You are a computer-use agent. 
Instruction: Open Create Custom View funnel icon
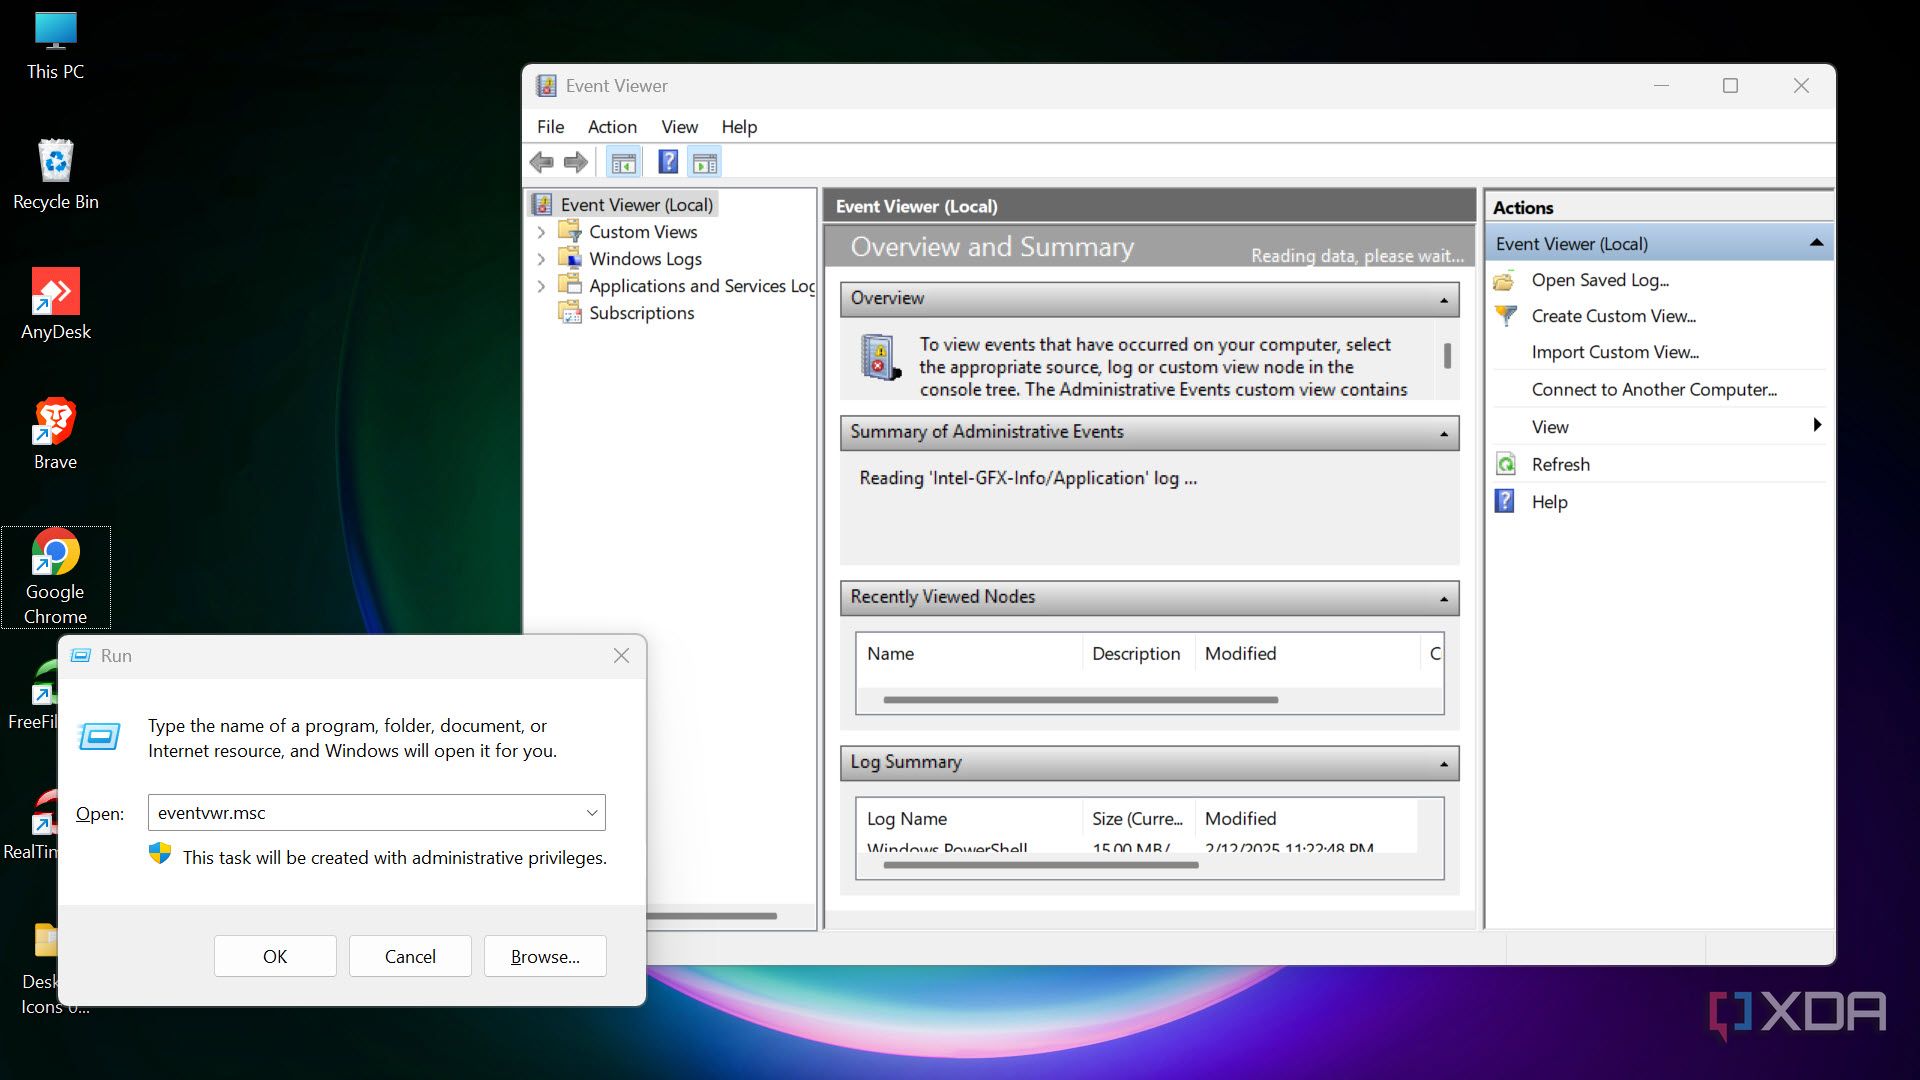pyautogui.click(x=1506, y=316)
